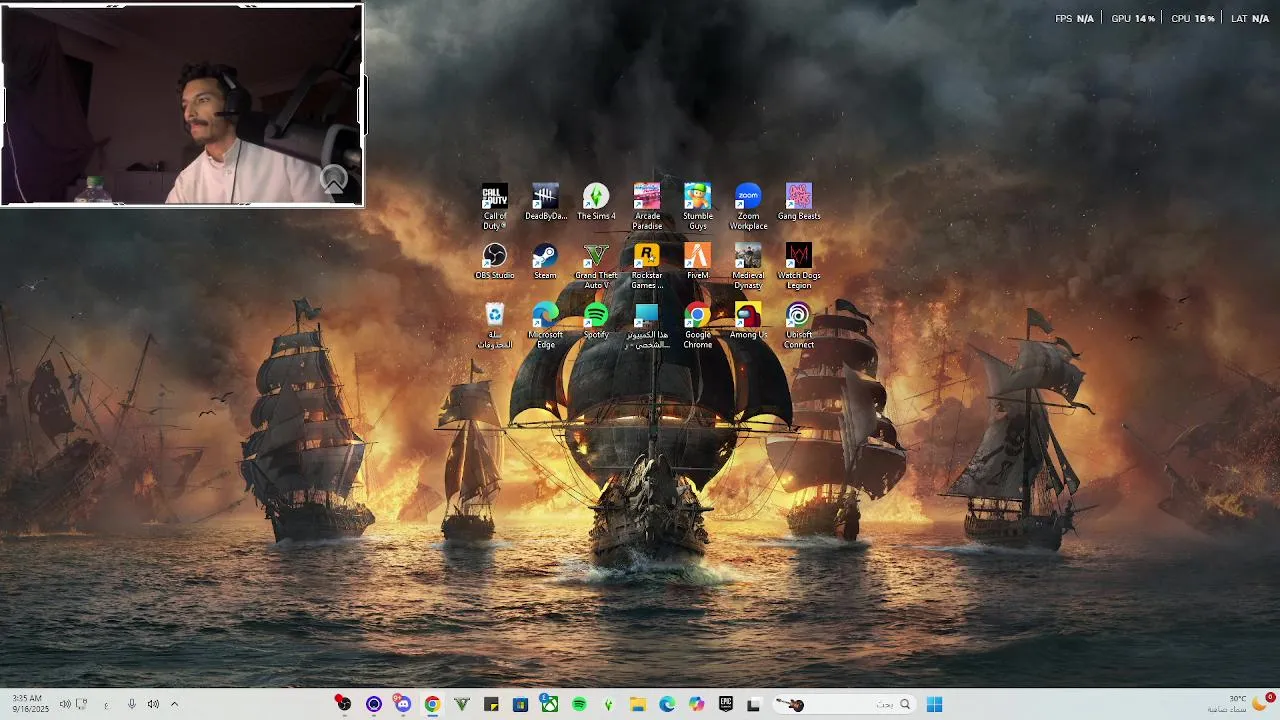Select the Stumble Guys desktop shortcut

click(x=698, y=206)
